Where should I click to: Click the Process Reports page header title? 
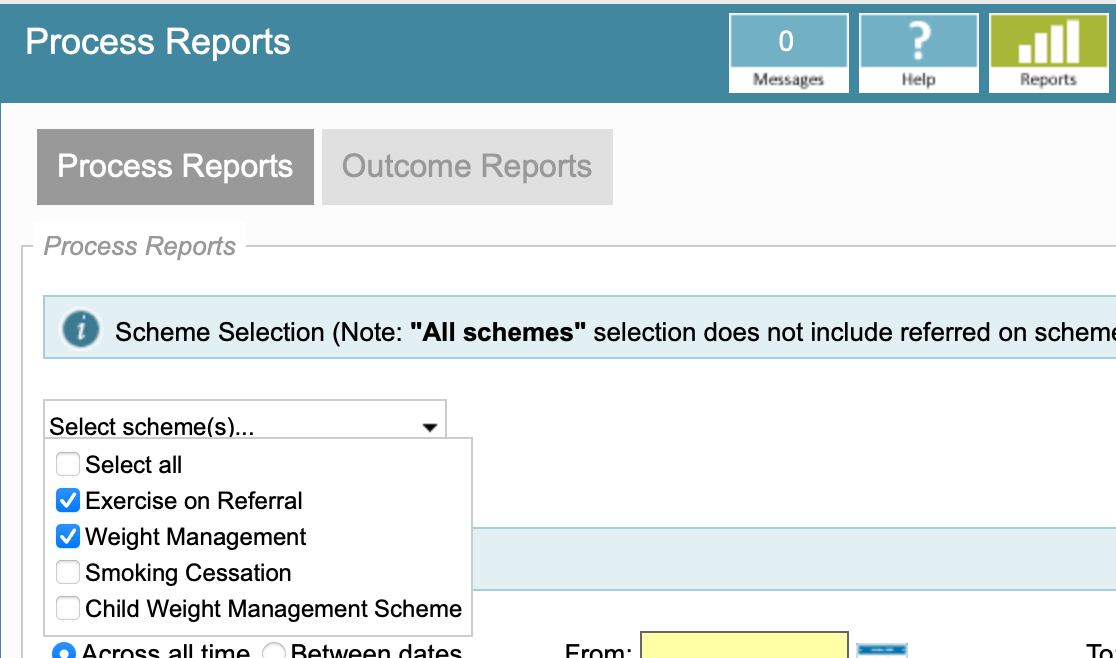[158, 42]
